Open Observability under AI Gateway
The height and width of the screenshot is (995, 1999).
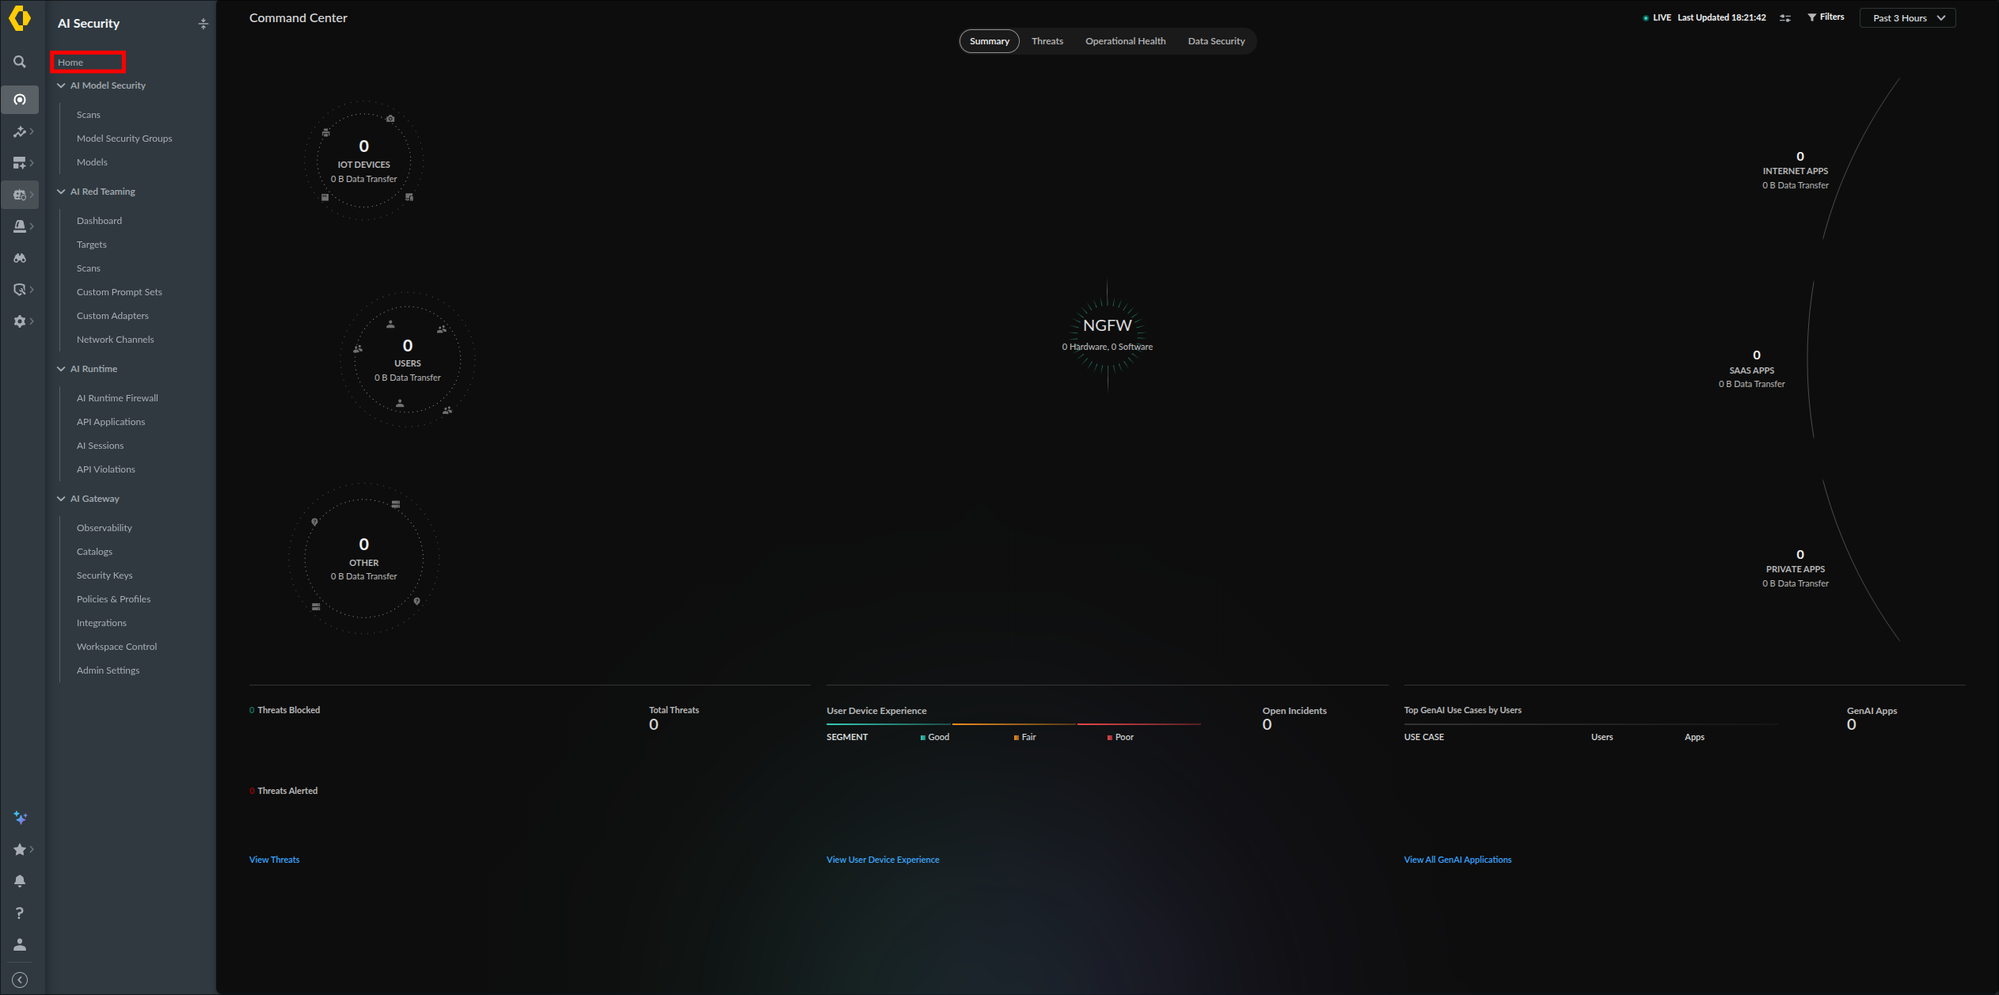click(104, 528)
